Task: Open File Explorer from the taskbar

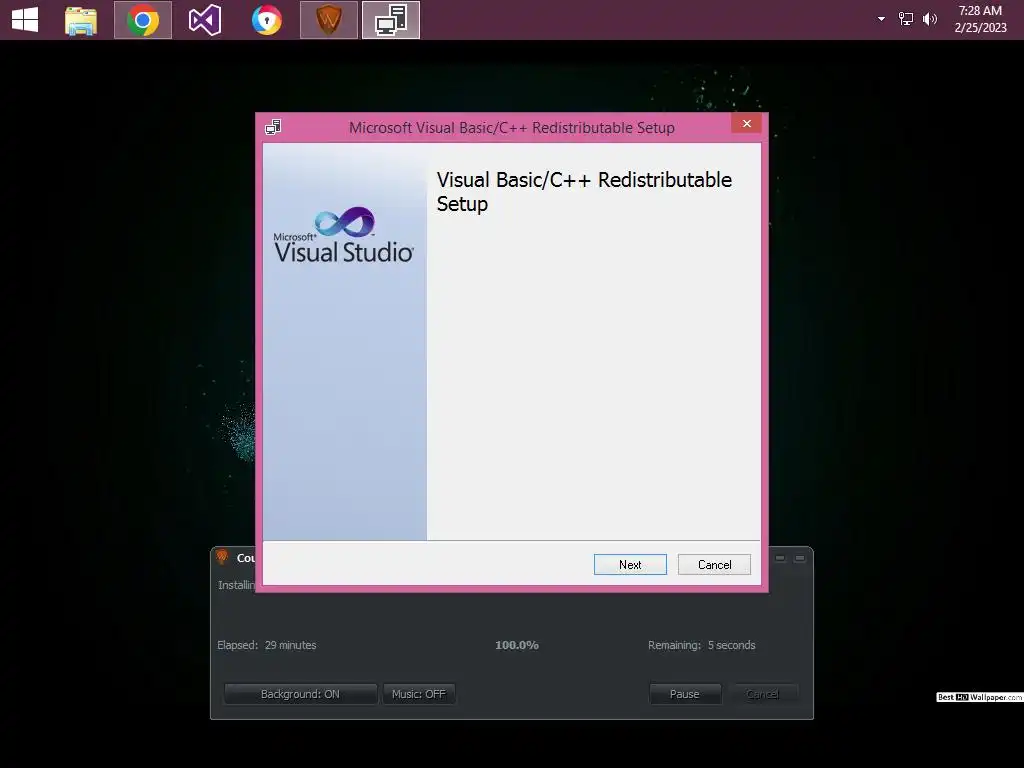Action: point(81,20)
